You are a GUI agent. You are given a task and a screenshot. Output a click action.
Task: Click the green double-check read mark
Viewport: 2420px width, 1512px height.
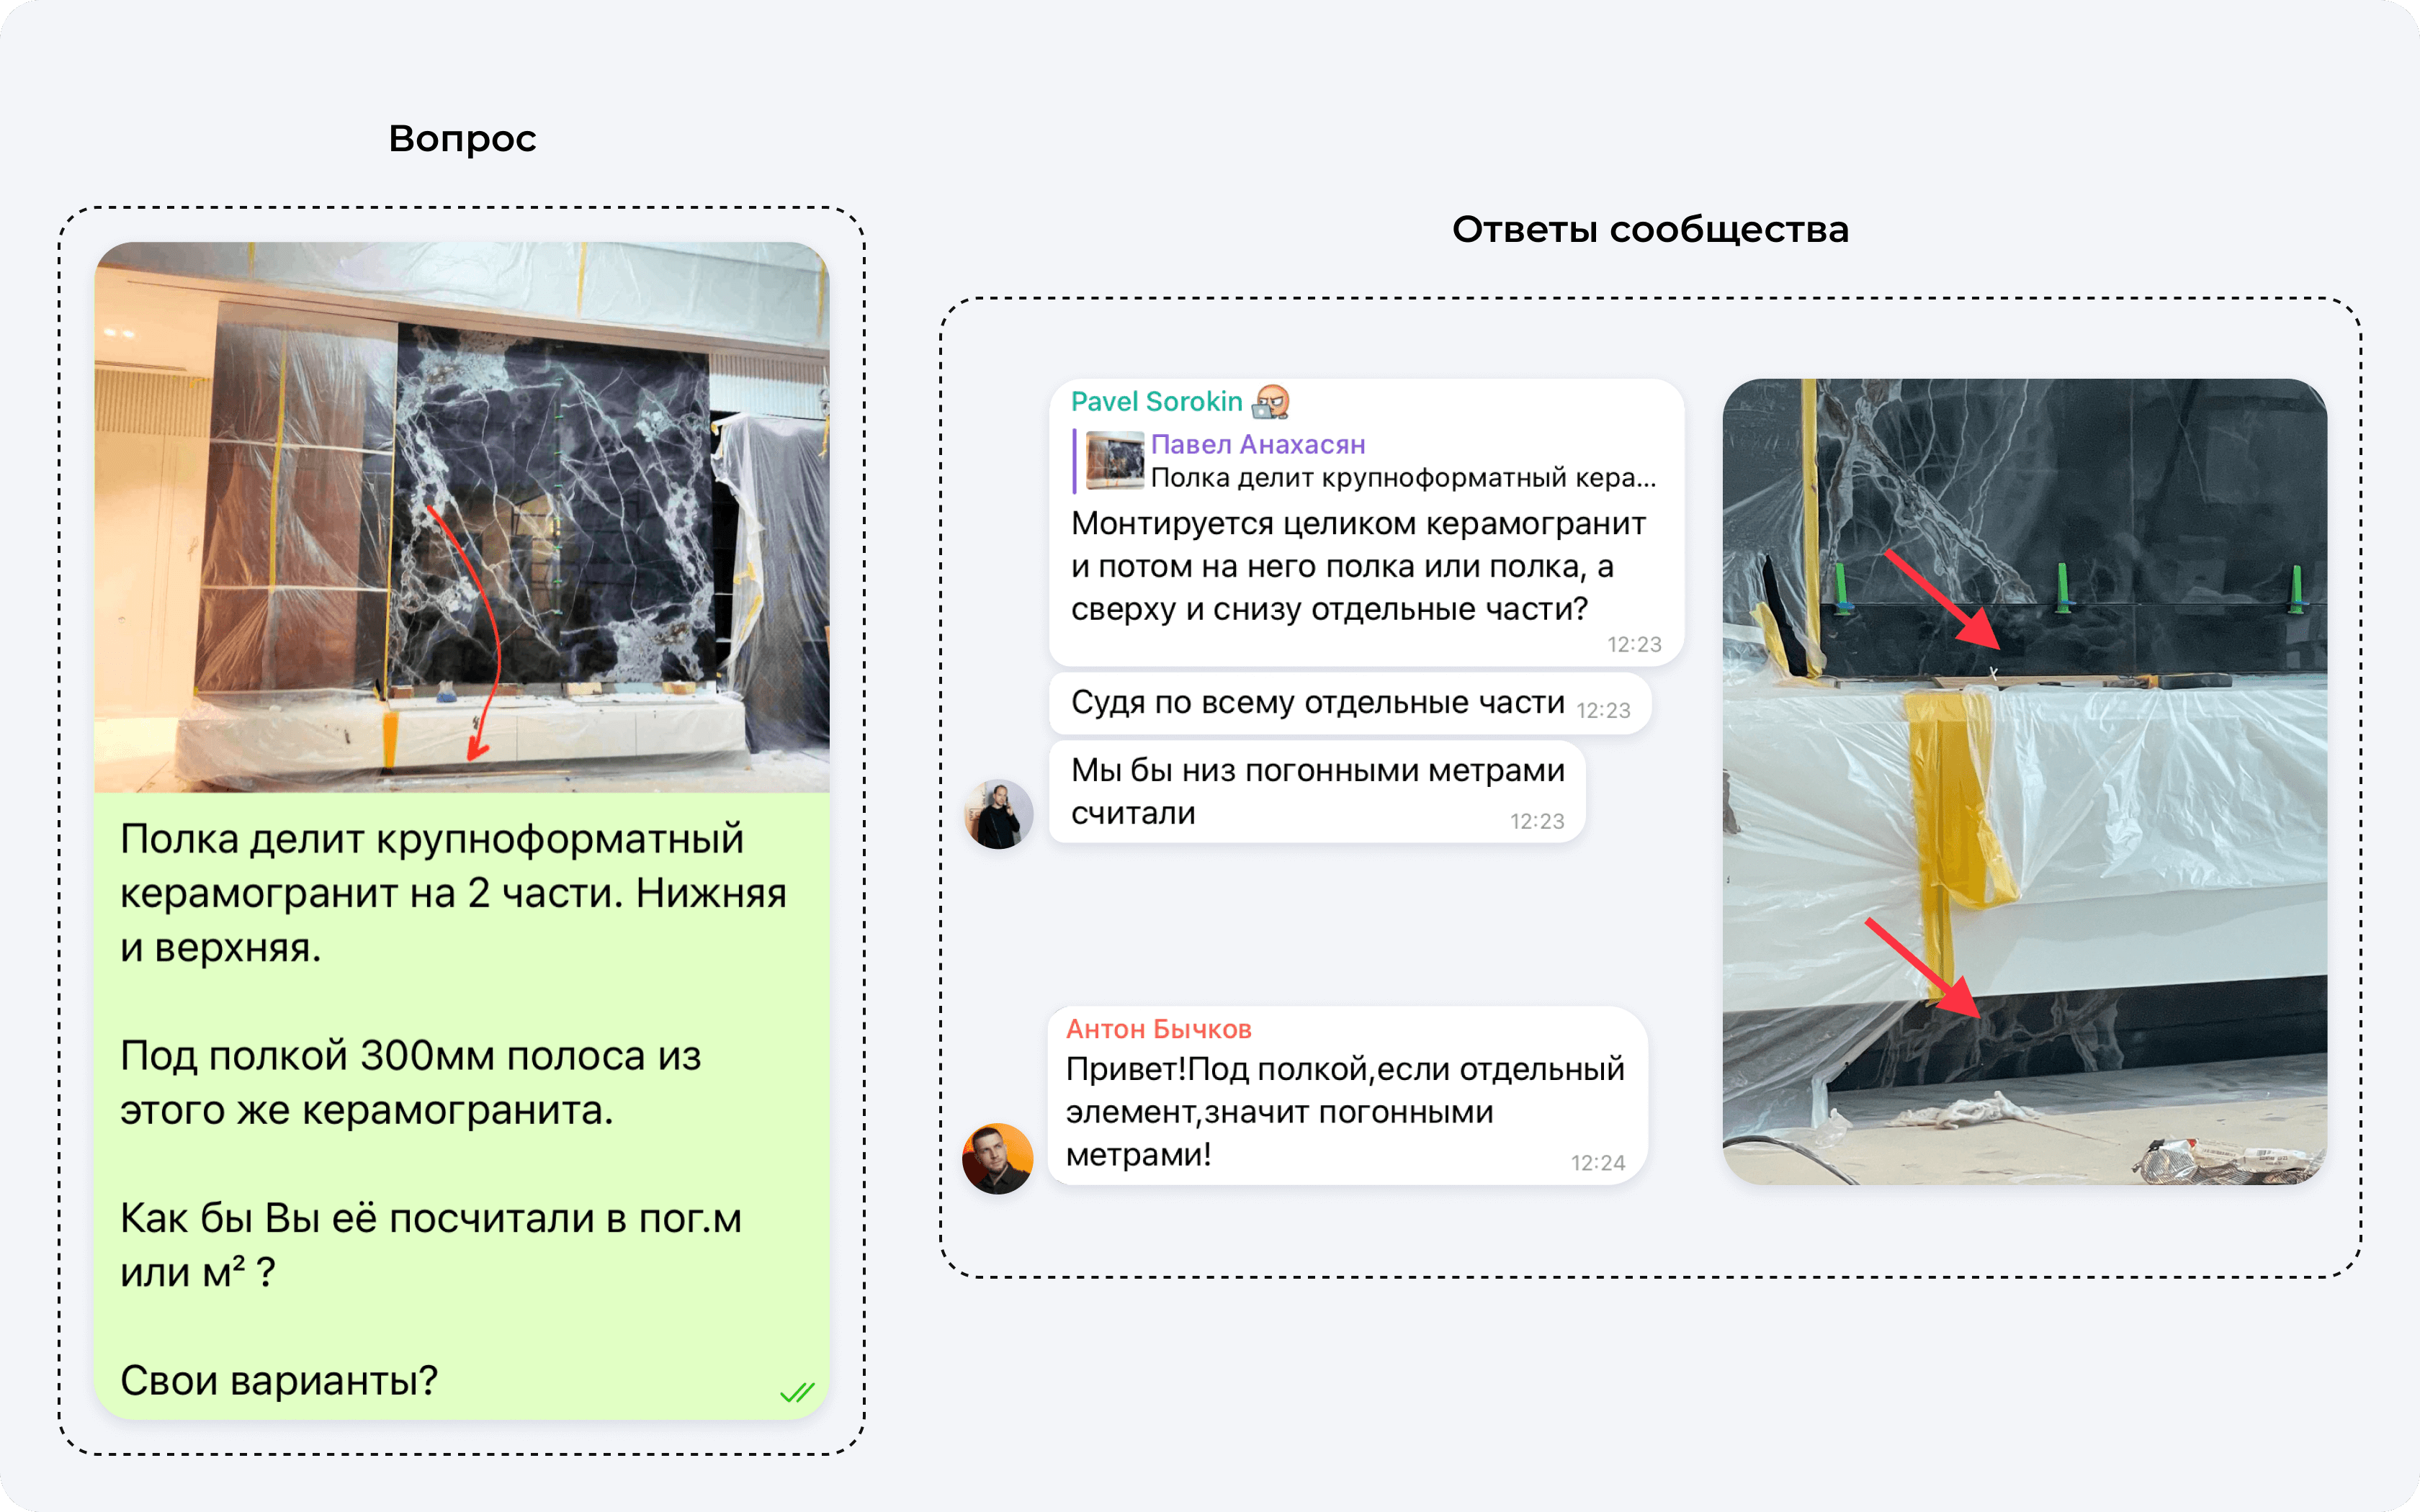coord(797,1391)
